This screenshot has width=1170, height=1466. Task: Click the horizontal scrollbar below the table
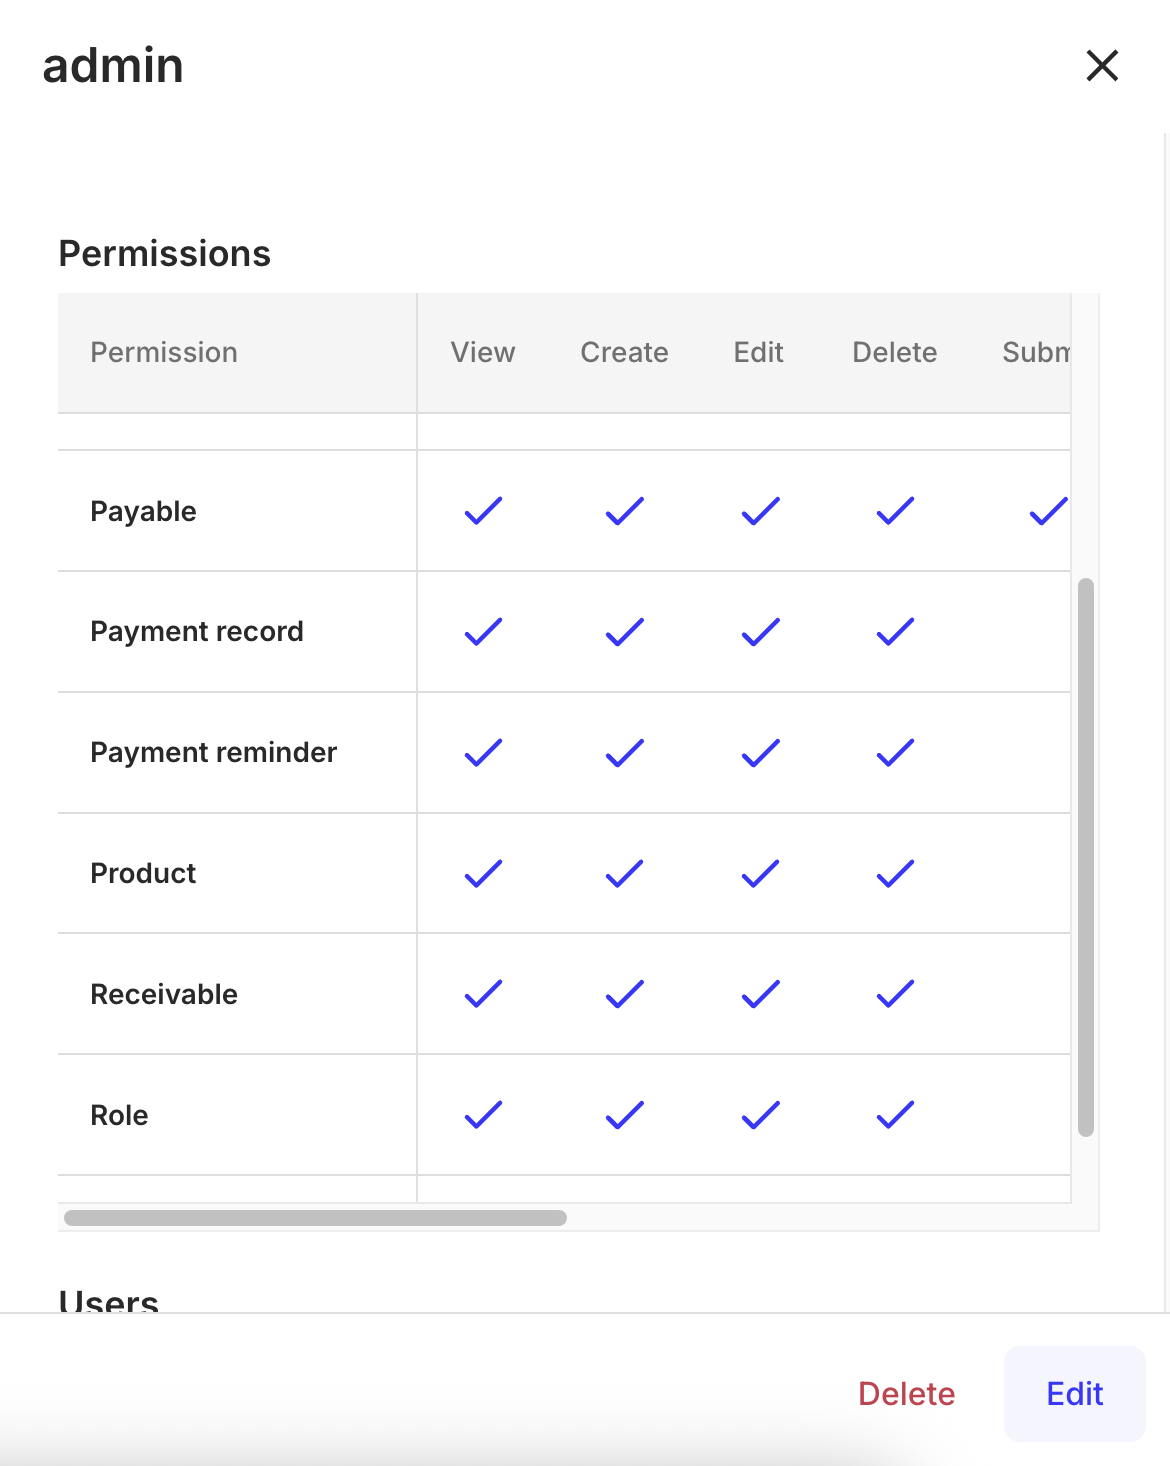pyautogui.click(x=315, y=1216)
